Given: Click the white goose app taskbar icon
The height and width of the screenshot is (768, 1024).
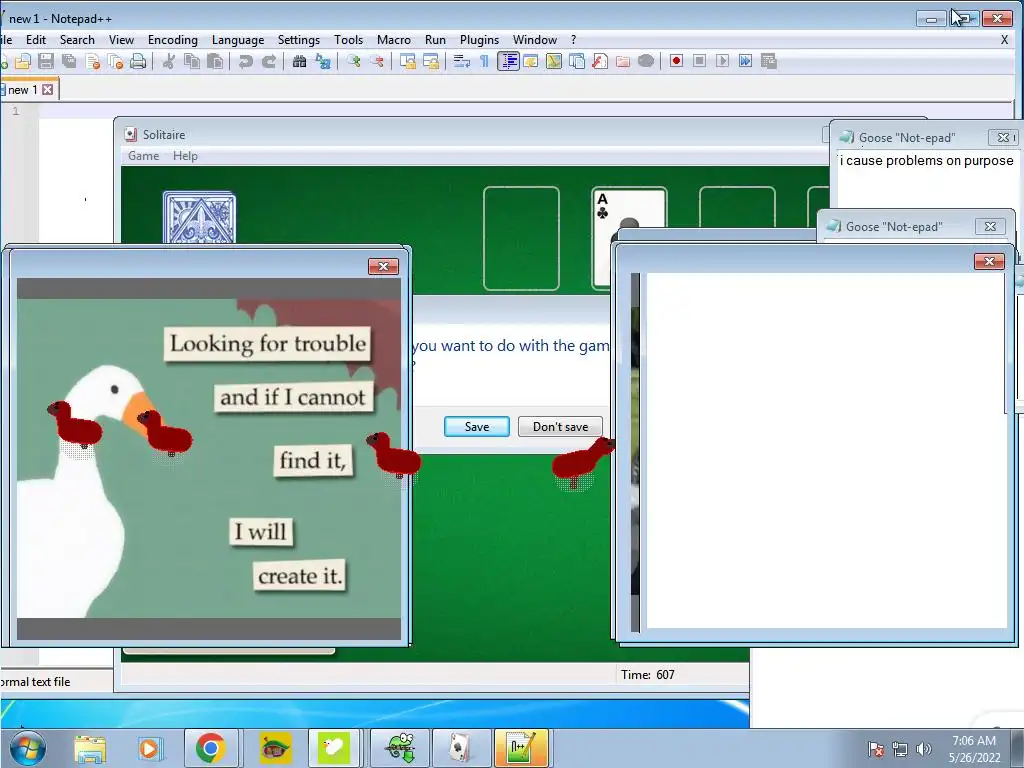Looking at the screenshot, I should coord(334,748).
